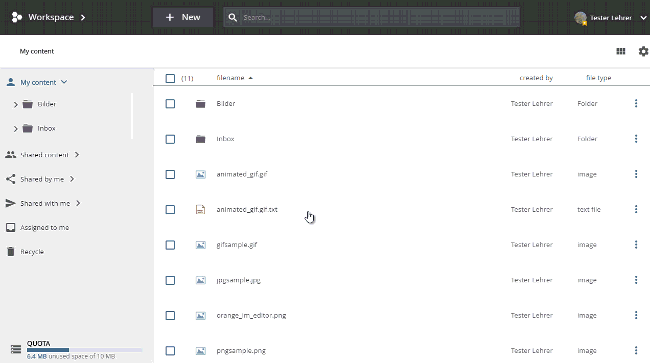650x363 pixels.
Task: Open the animated_gif.gif.txt file
Action: [247, 209]
